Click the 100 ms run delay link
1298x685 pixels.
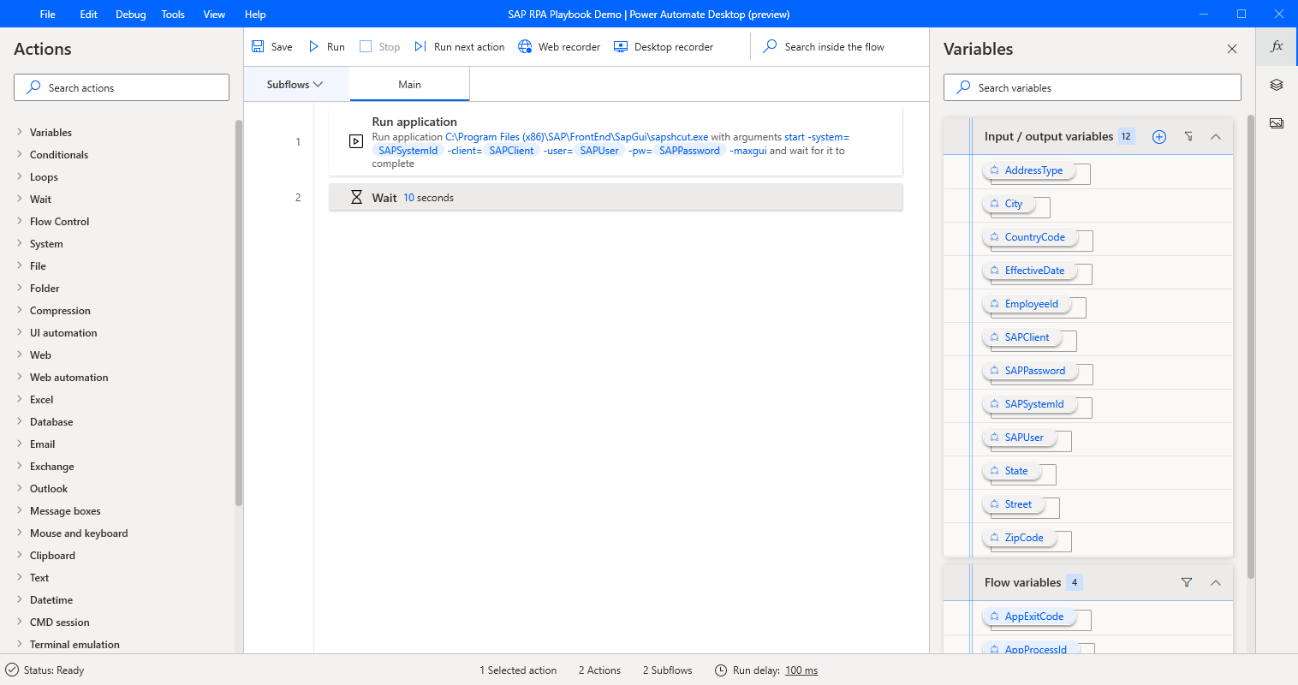point(801,670)
